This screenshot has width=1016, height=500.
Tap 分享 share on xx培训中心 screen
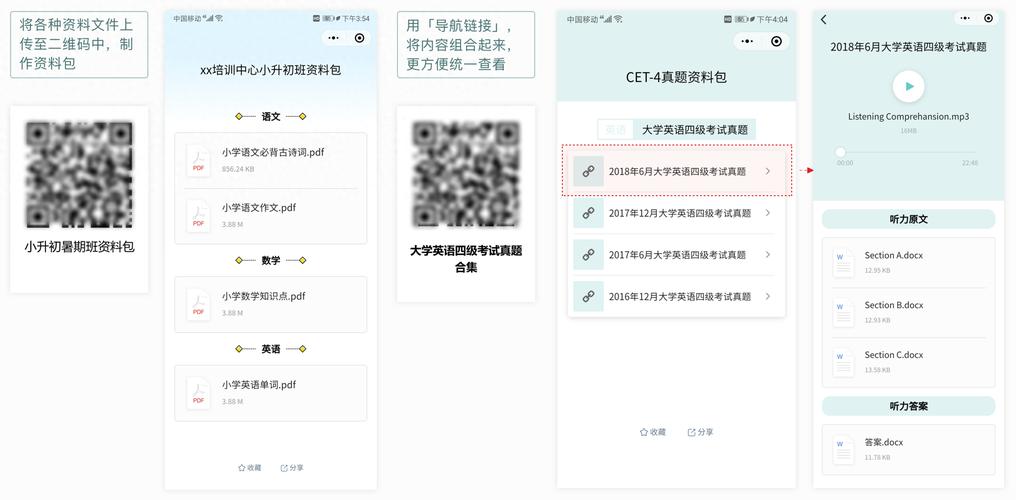pos(292,468)
